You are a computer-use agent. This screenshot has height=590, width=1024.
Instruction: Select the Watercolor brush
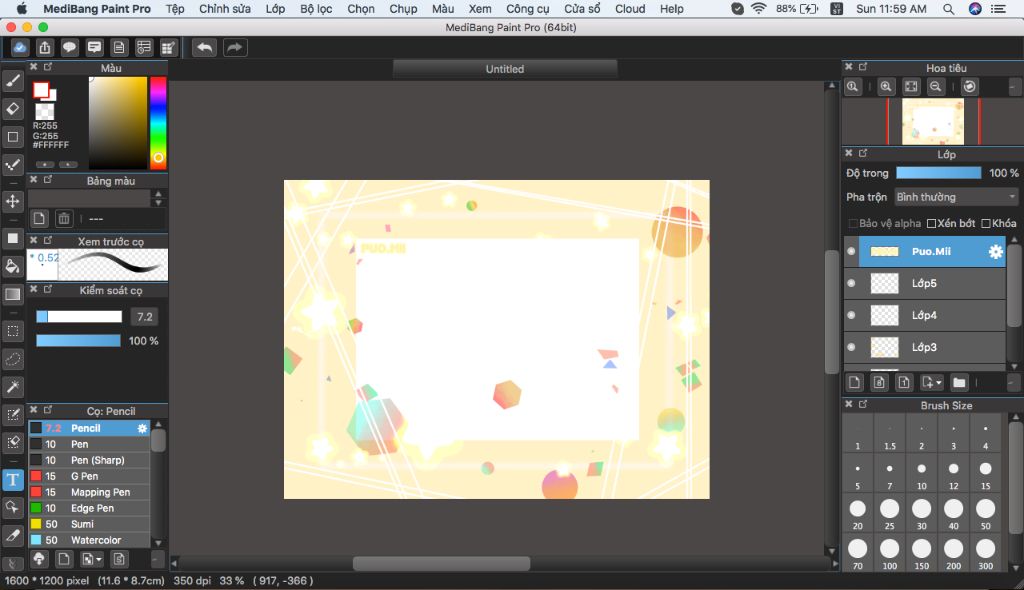click(x=89, y=540)
